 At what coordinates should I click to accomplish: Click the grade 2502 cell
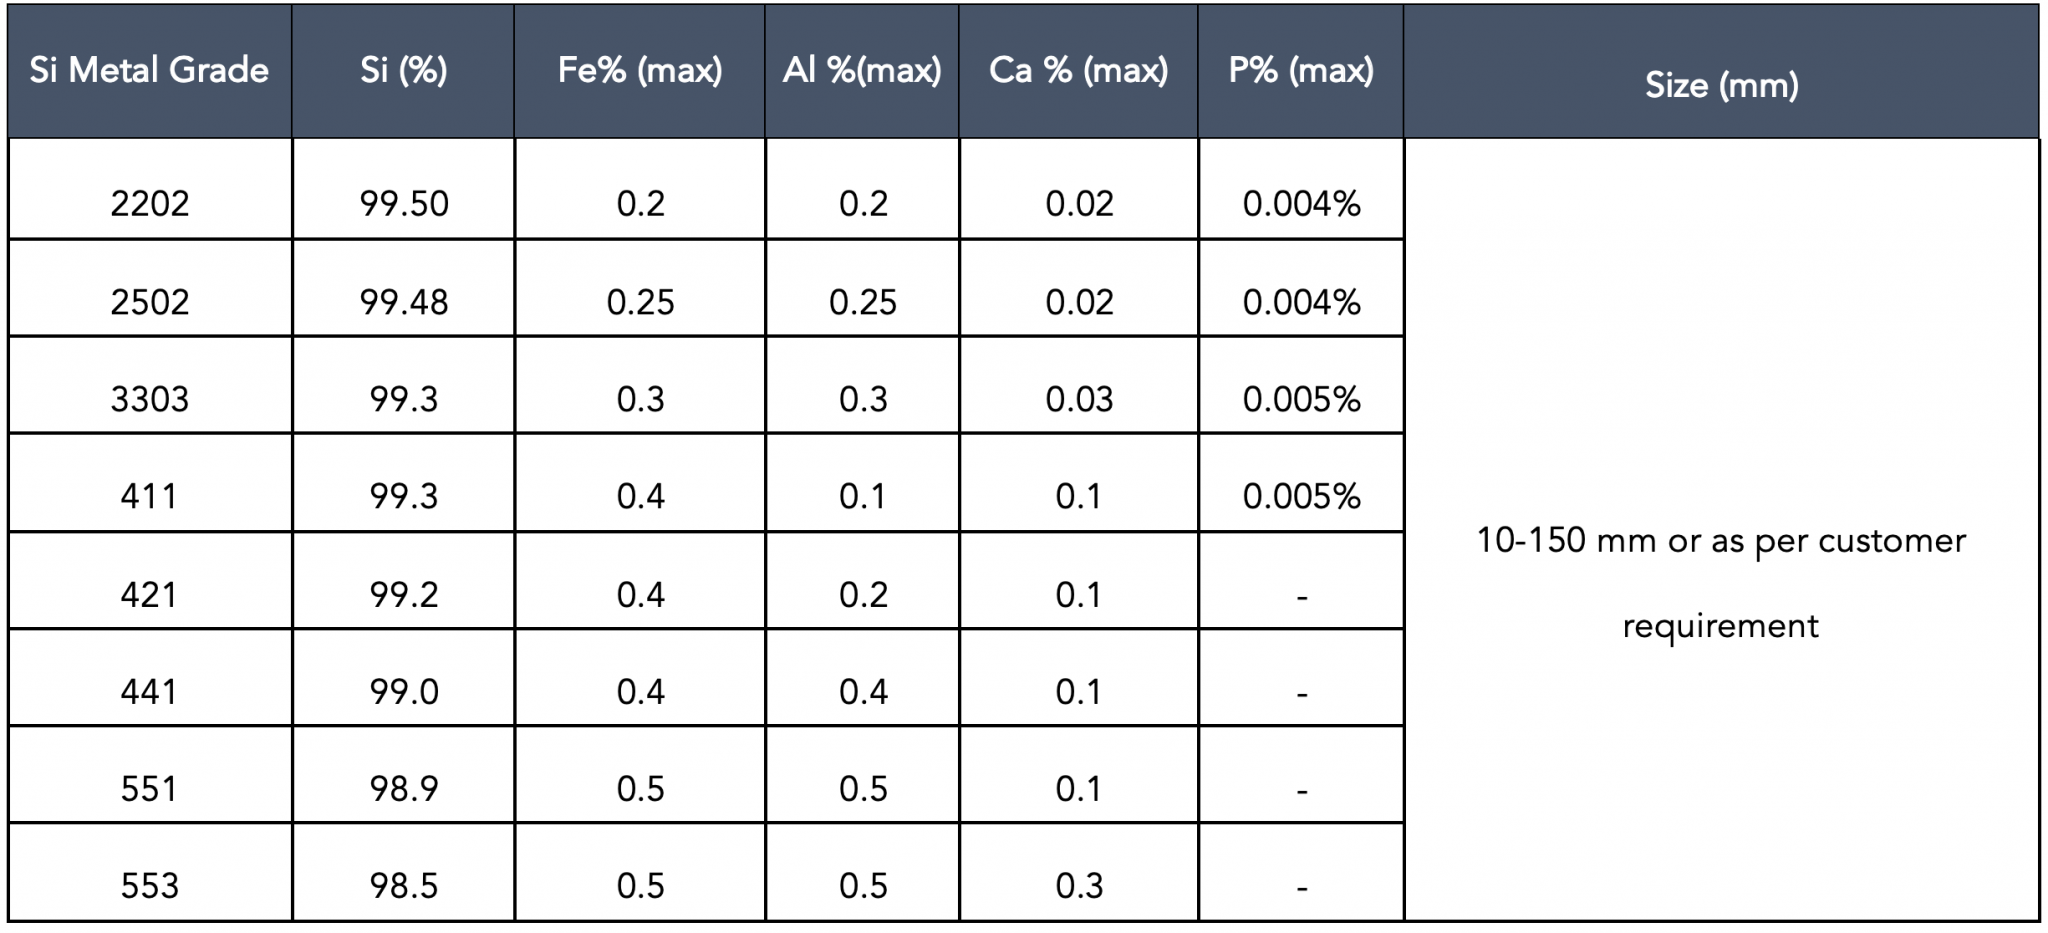click(149, 302)
